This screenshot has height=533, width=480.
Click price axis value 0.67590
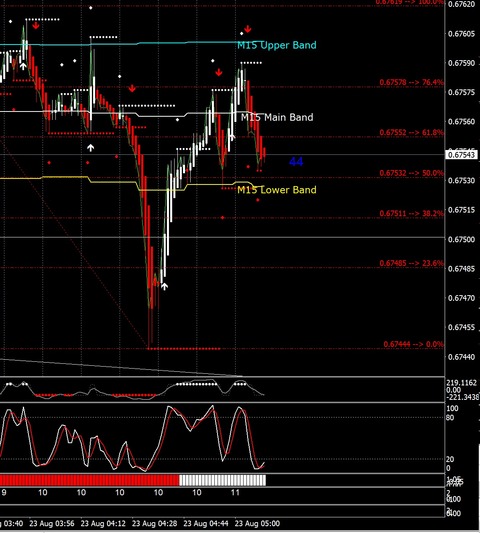click(461, 63)
